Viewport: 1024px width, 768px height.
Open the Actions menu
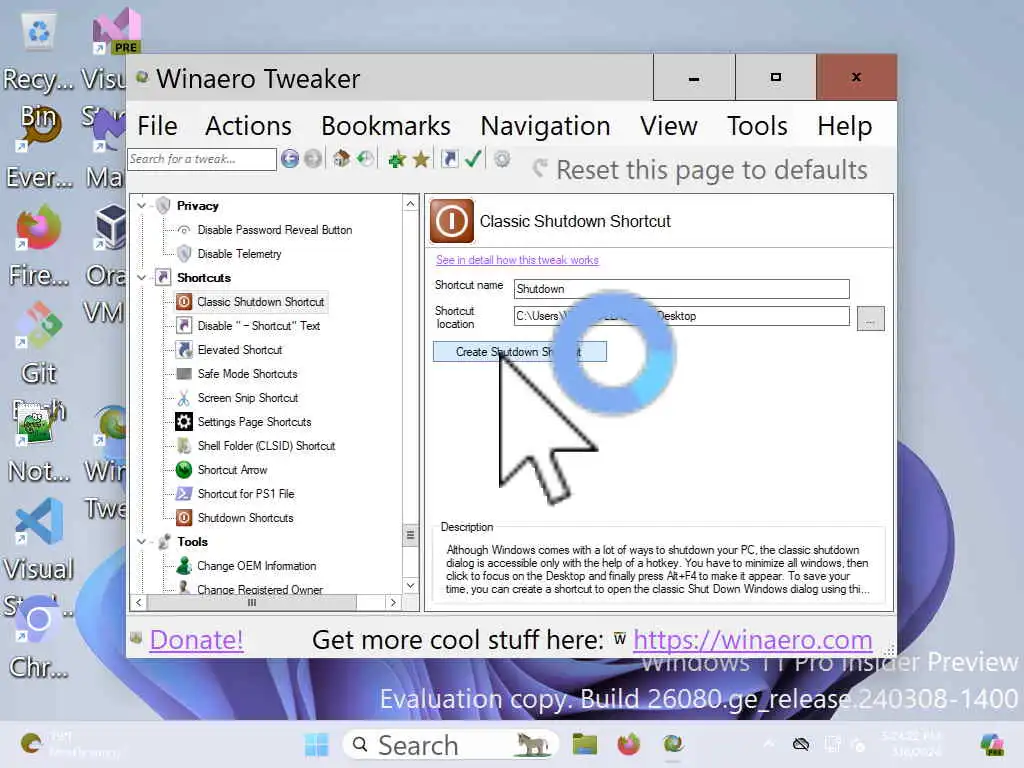(248, 126)
